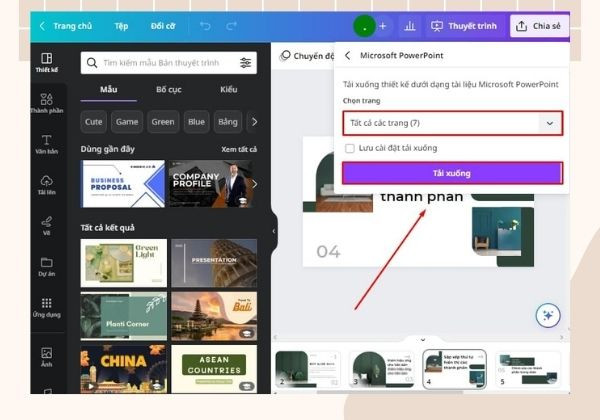Click the Canva magic assistant sparkle button
Screen dimensions: 600x420
click(548, 315)
